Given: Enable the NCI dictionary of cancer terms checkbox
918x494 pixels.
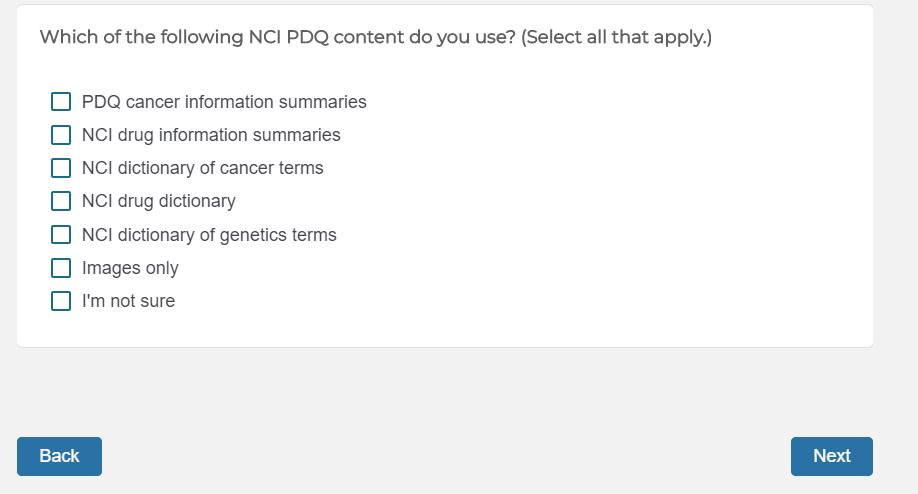Looking at the screenshot, I should pos(61,168).
